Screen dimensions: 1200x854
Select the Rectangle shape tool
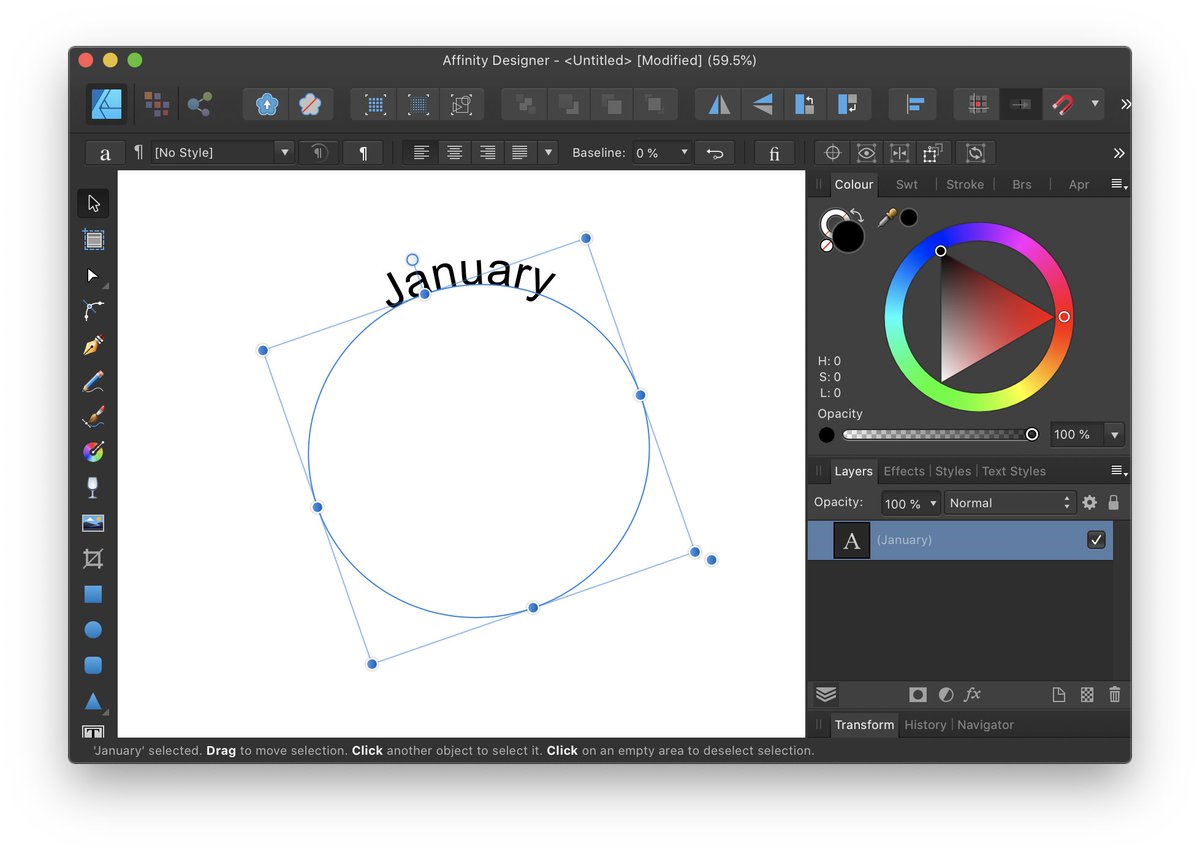[93, 594]
